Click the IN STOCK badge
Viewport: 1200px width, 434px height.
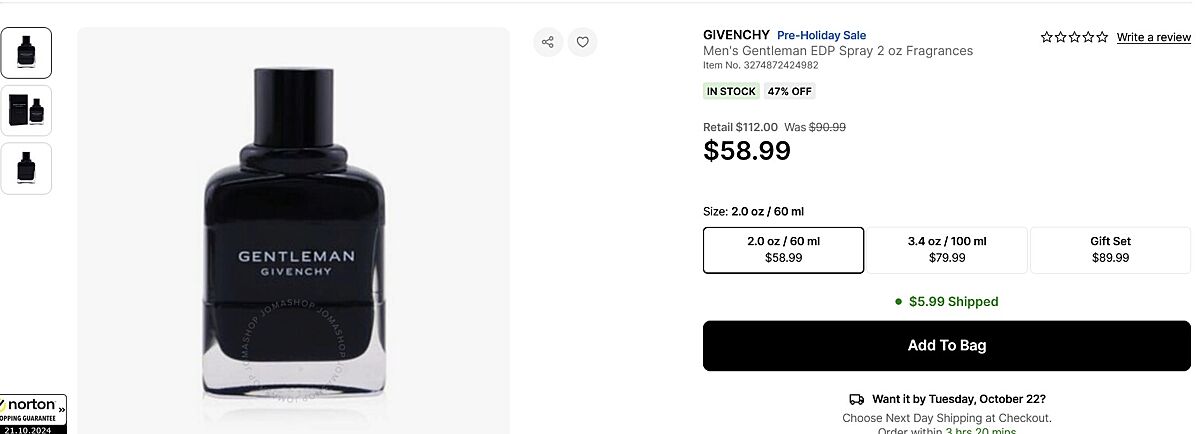[731, 91]
